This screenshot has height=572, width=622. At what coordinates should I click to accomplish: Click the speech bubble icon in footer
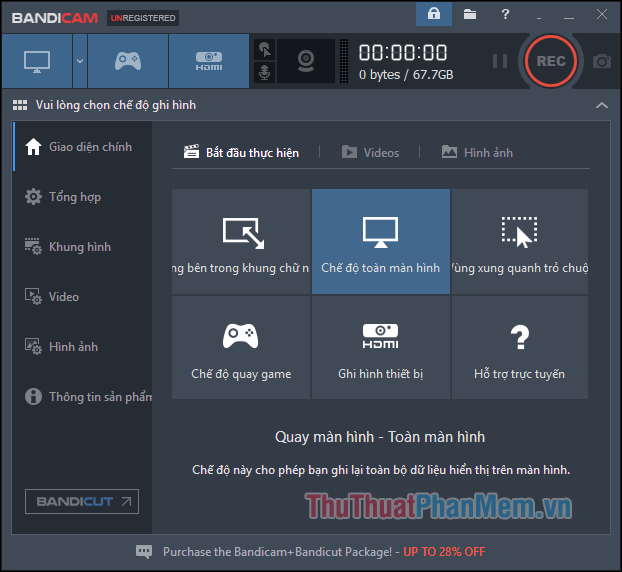pyautogui.click(x=144, y=551)
